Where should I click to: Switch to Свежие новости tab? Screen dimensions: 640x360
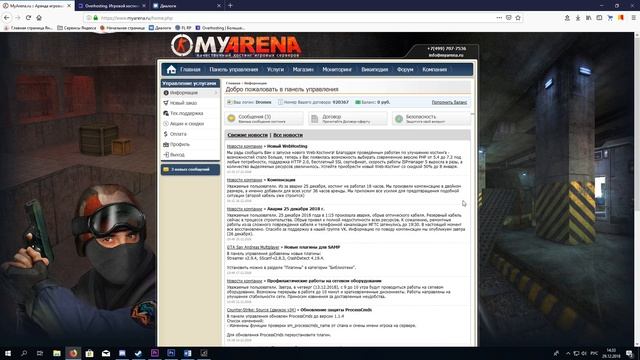coord(247,135)
